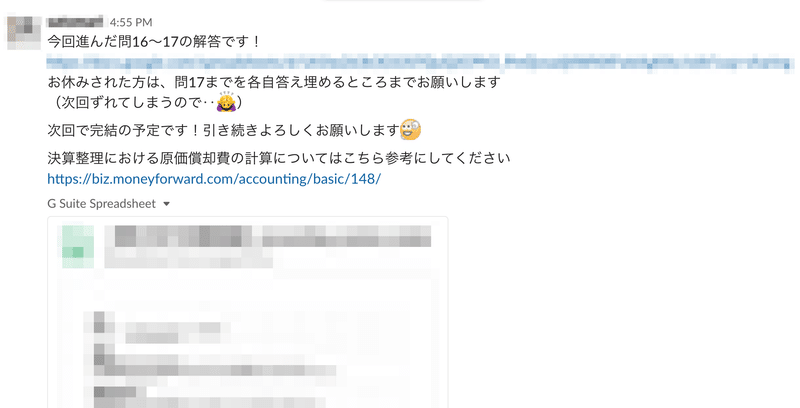Click the line 次回で完結の予定です
The width and height of the screenshot is (800, 408).
223,131
